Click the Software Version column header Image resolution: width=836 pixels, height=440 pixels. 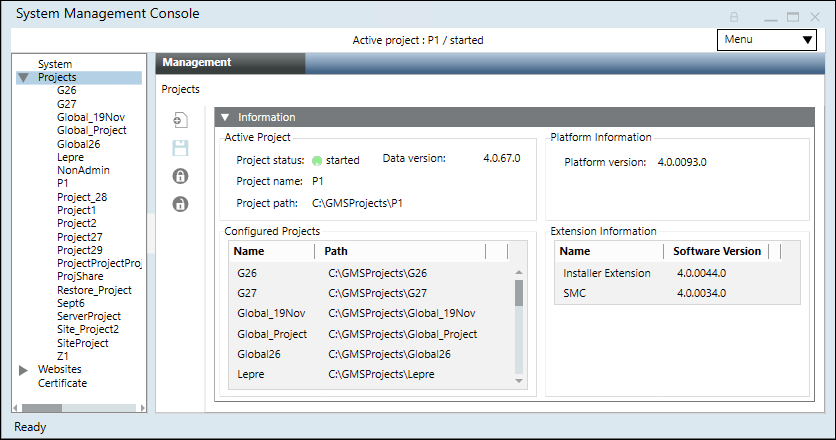click(716, 251)
